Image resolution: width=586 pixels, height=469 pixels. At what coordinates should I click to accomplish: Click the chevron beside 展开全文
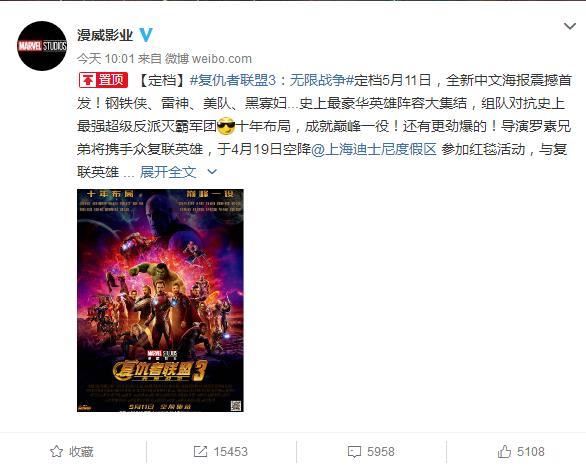[212, 172]
